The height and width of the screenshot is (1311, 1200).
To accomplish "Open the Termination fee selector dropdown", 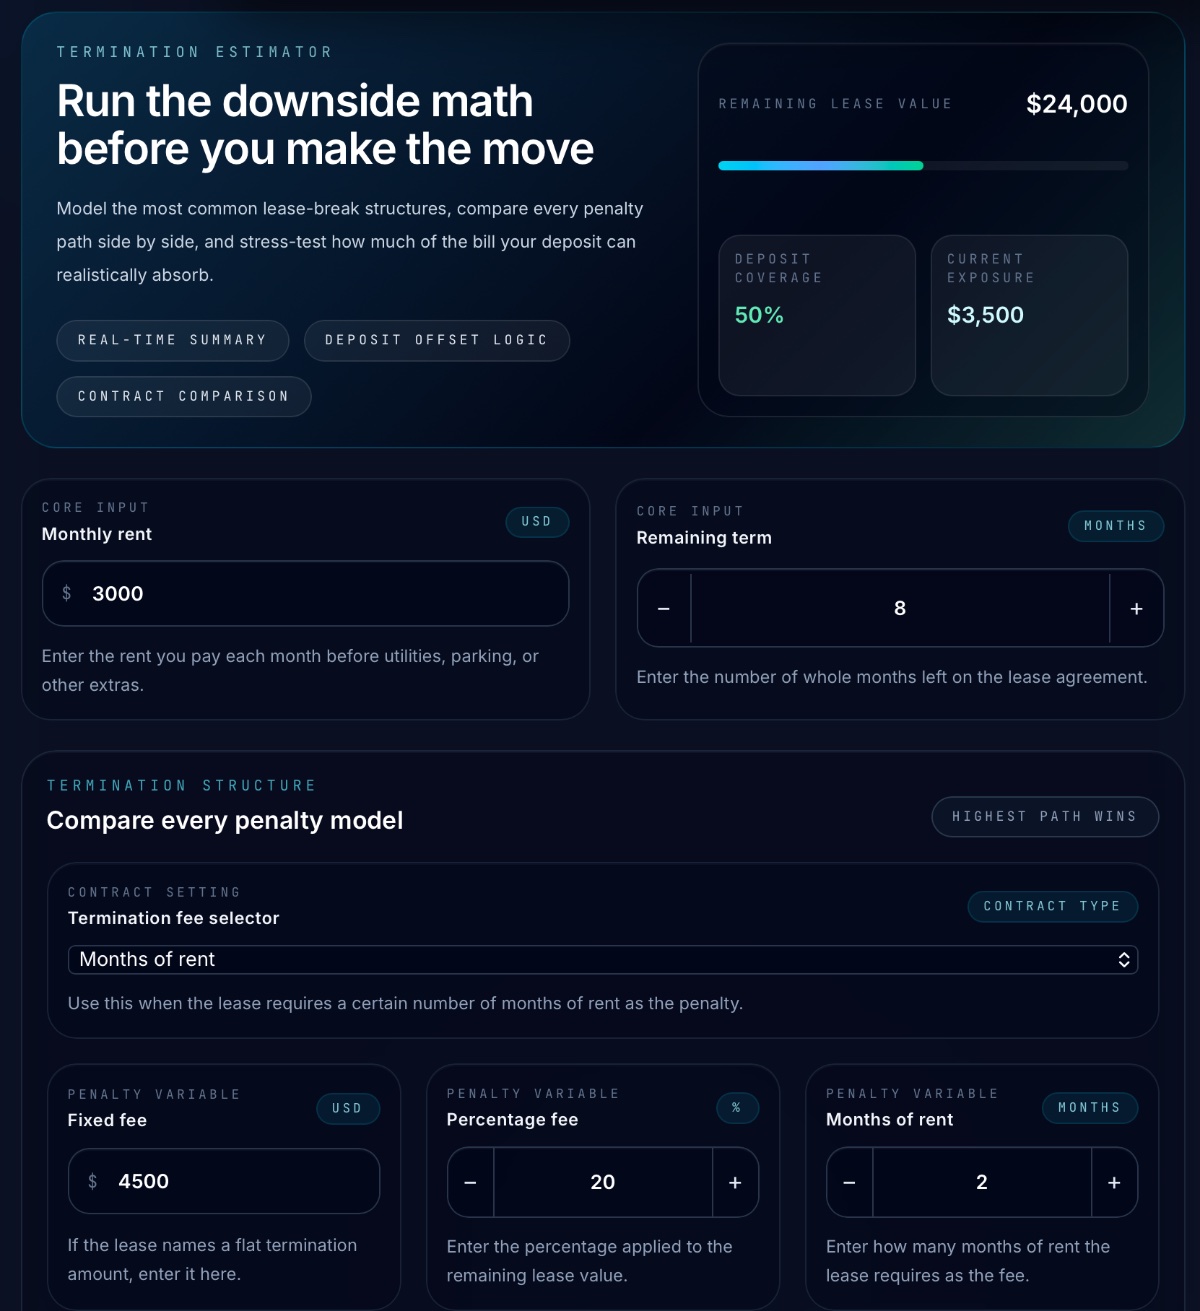I will click(603, 959).
